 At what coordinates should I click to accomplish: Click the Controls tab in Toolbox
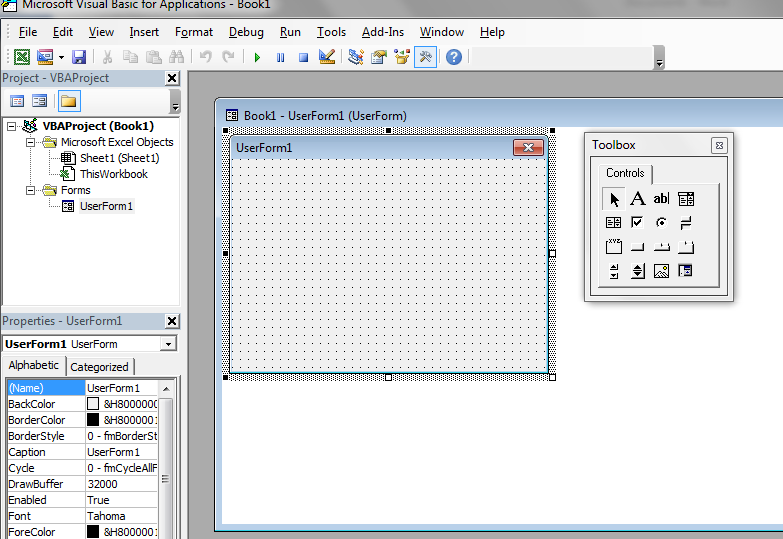pyautogui.click(x=625, y=173)
